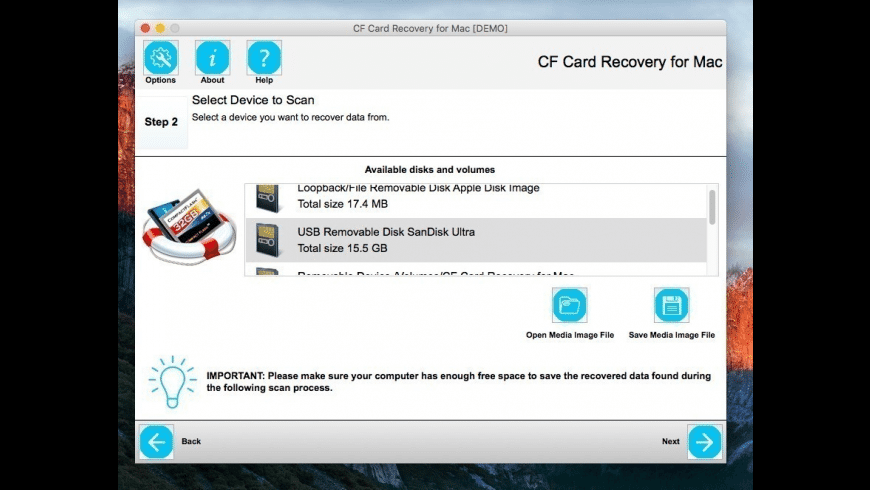
Task: Click the Help label in toolbar
Action: tap(264, 80)
